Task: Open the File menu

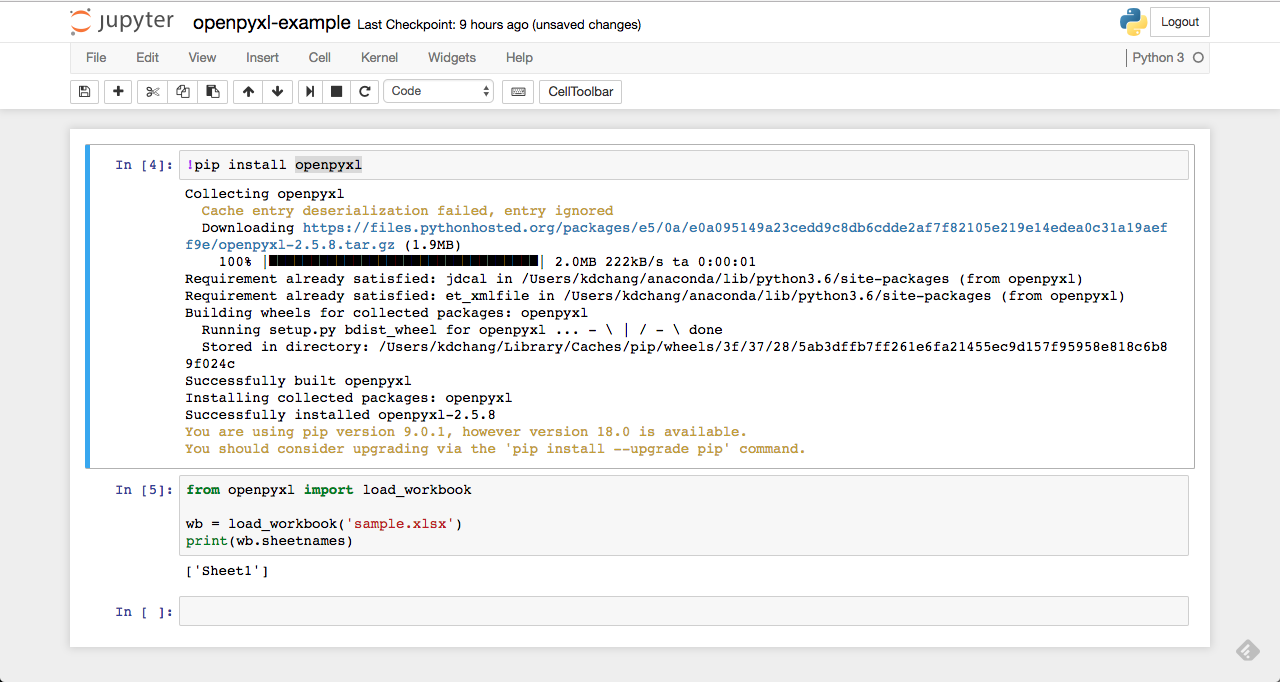Action: 95,57
